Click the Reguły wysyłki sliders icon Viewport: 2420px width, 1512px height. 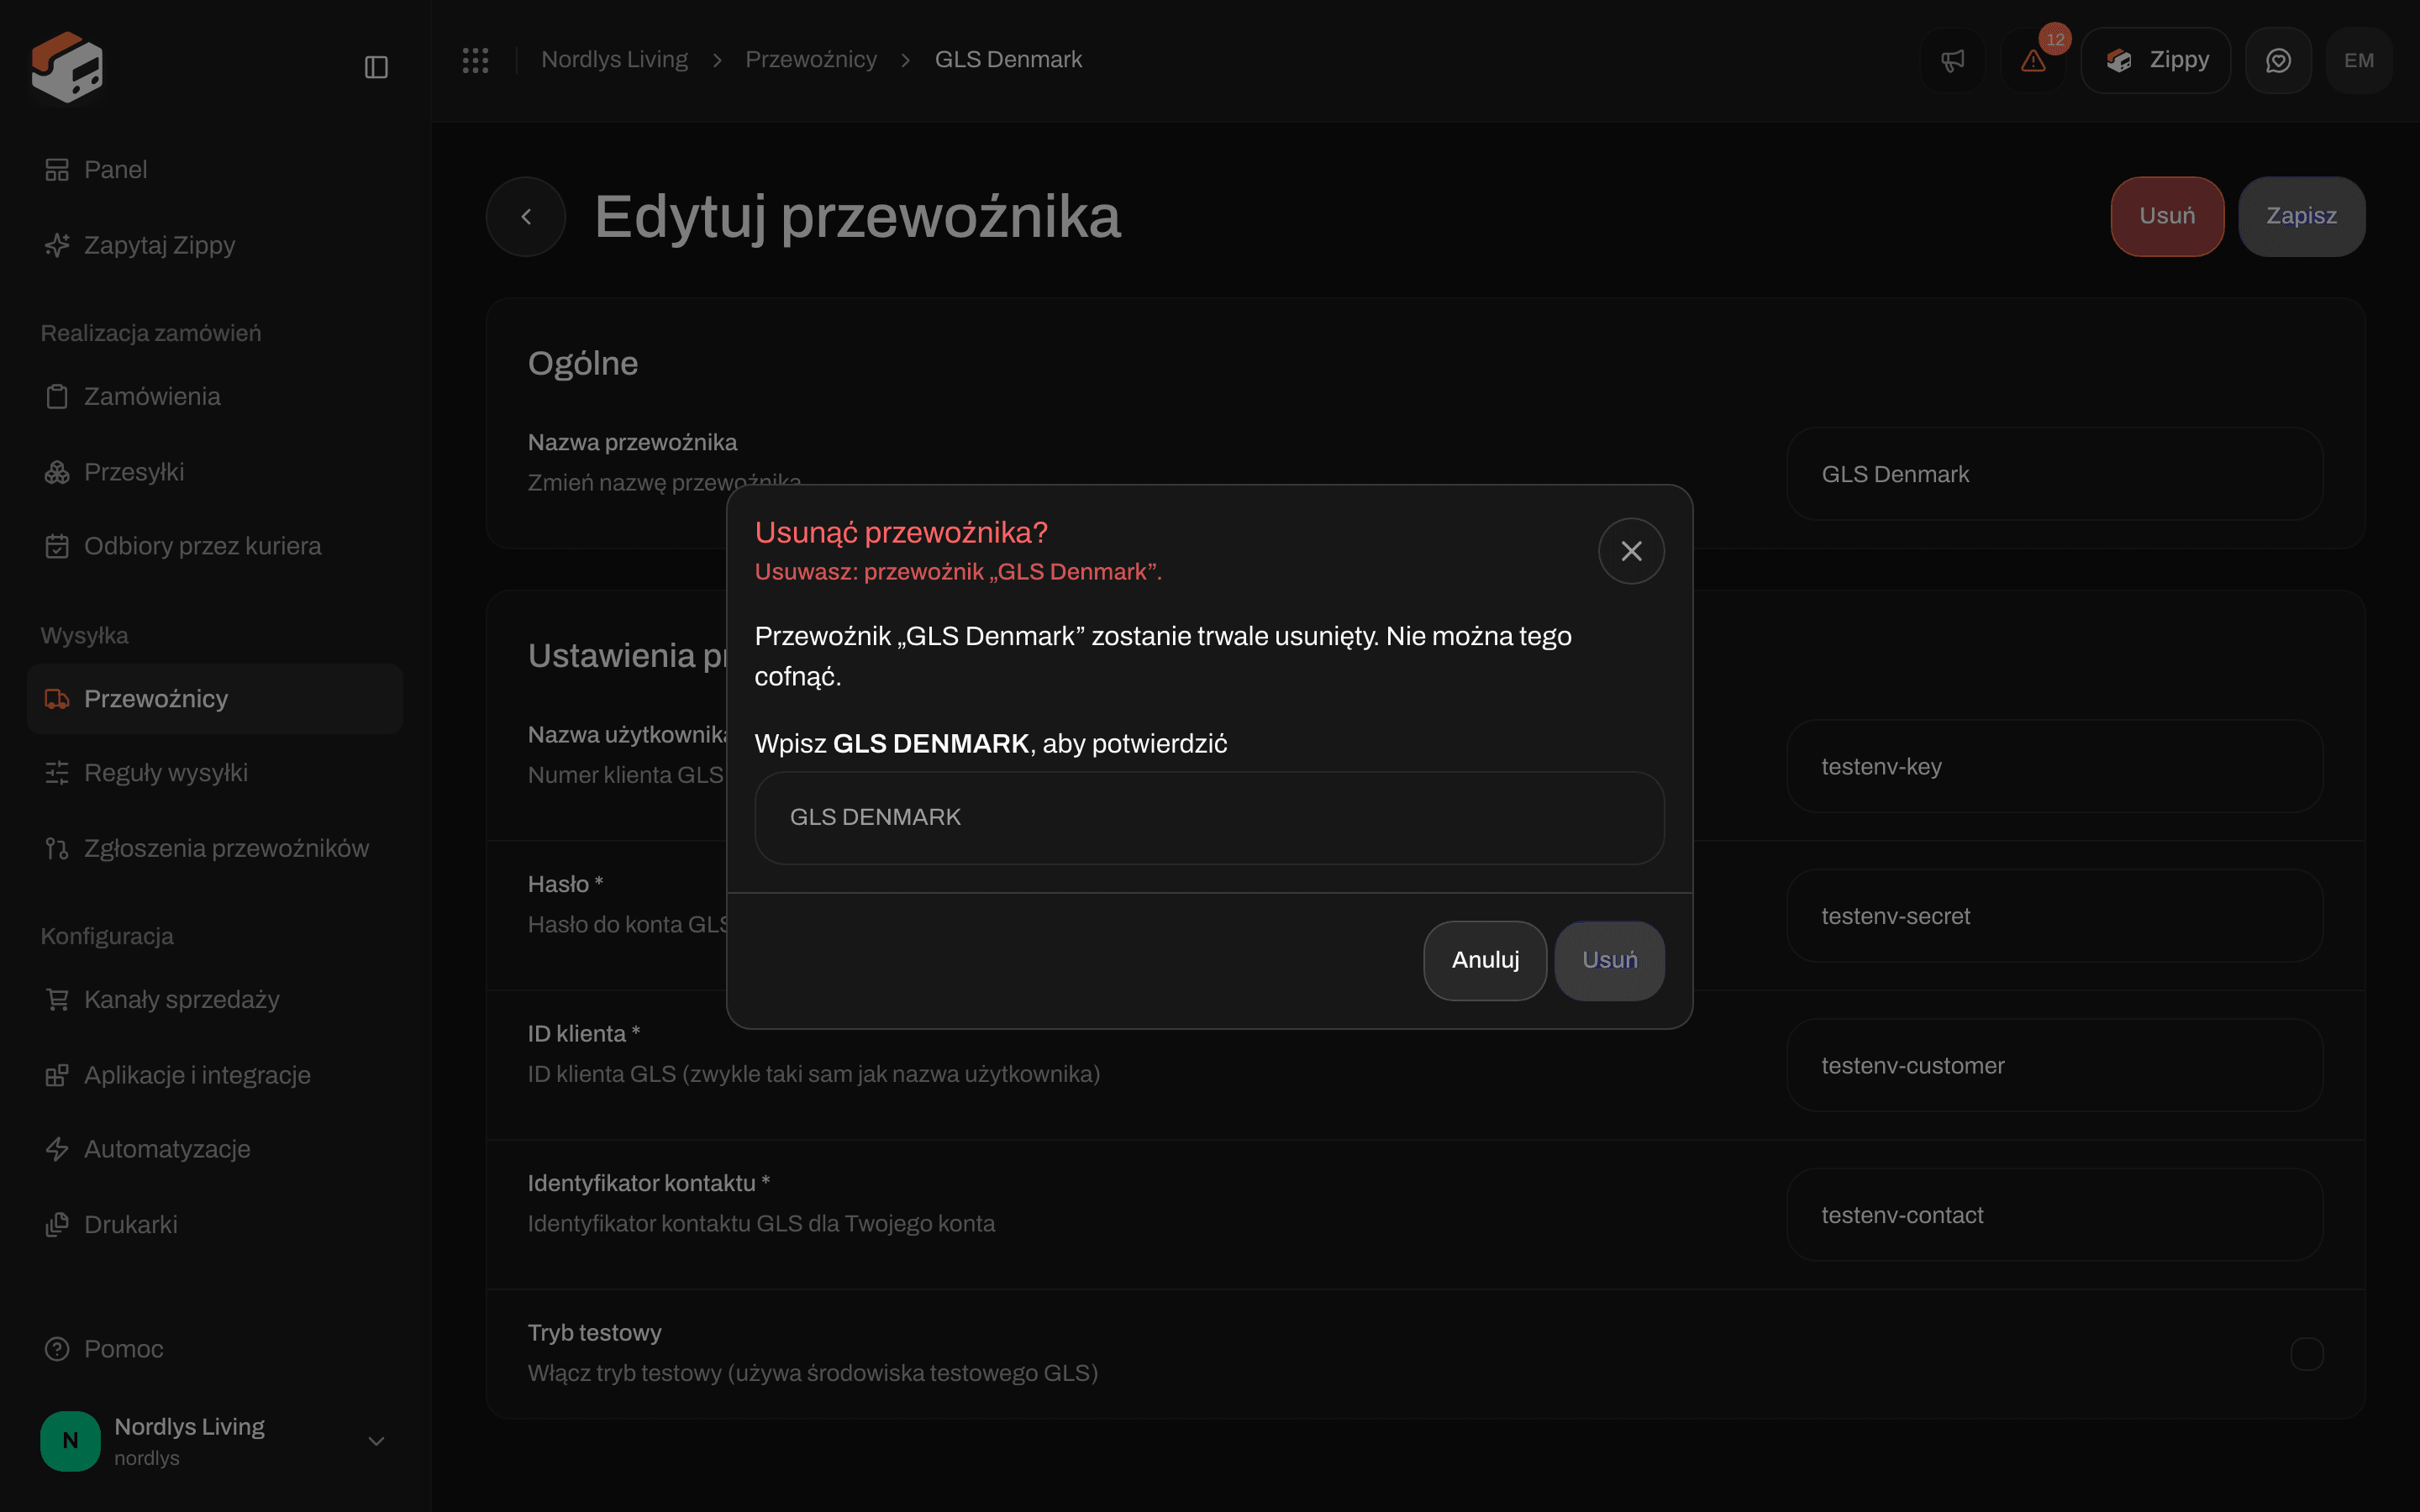[x=57, y=773]
